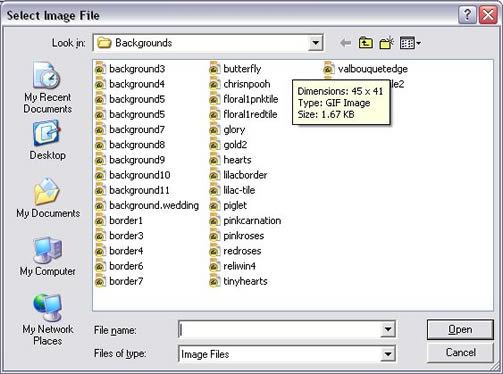Screen dimensions: 503x374
Task: Select the gold2 file
Action: tap(228, 144)
